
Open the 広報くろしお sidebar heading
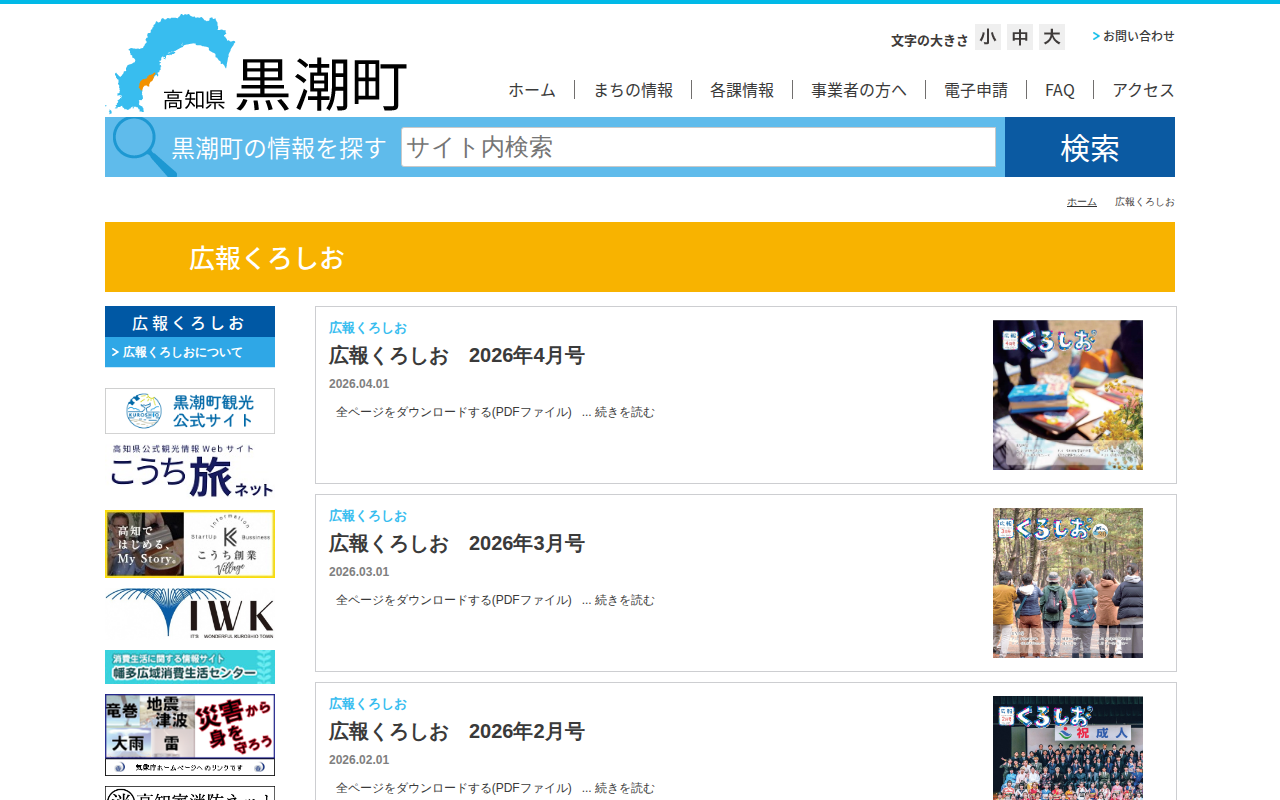(190, 322)
